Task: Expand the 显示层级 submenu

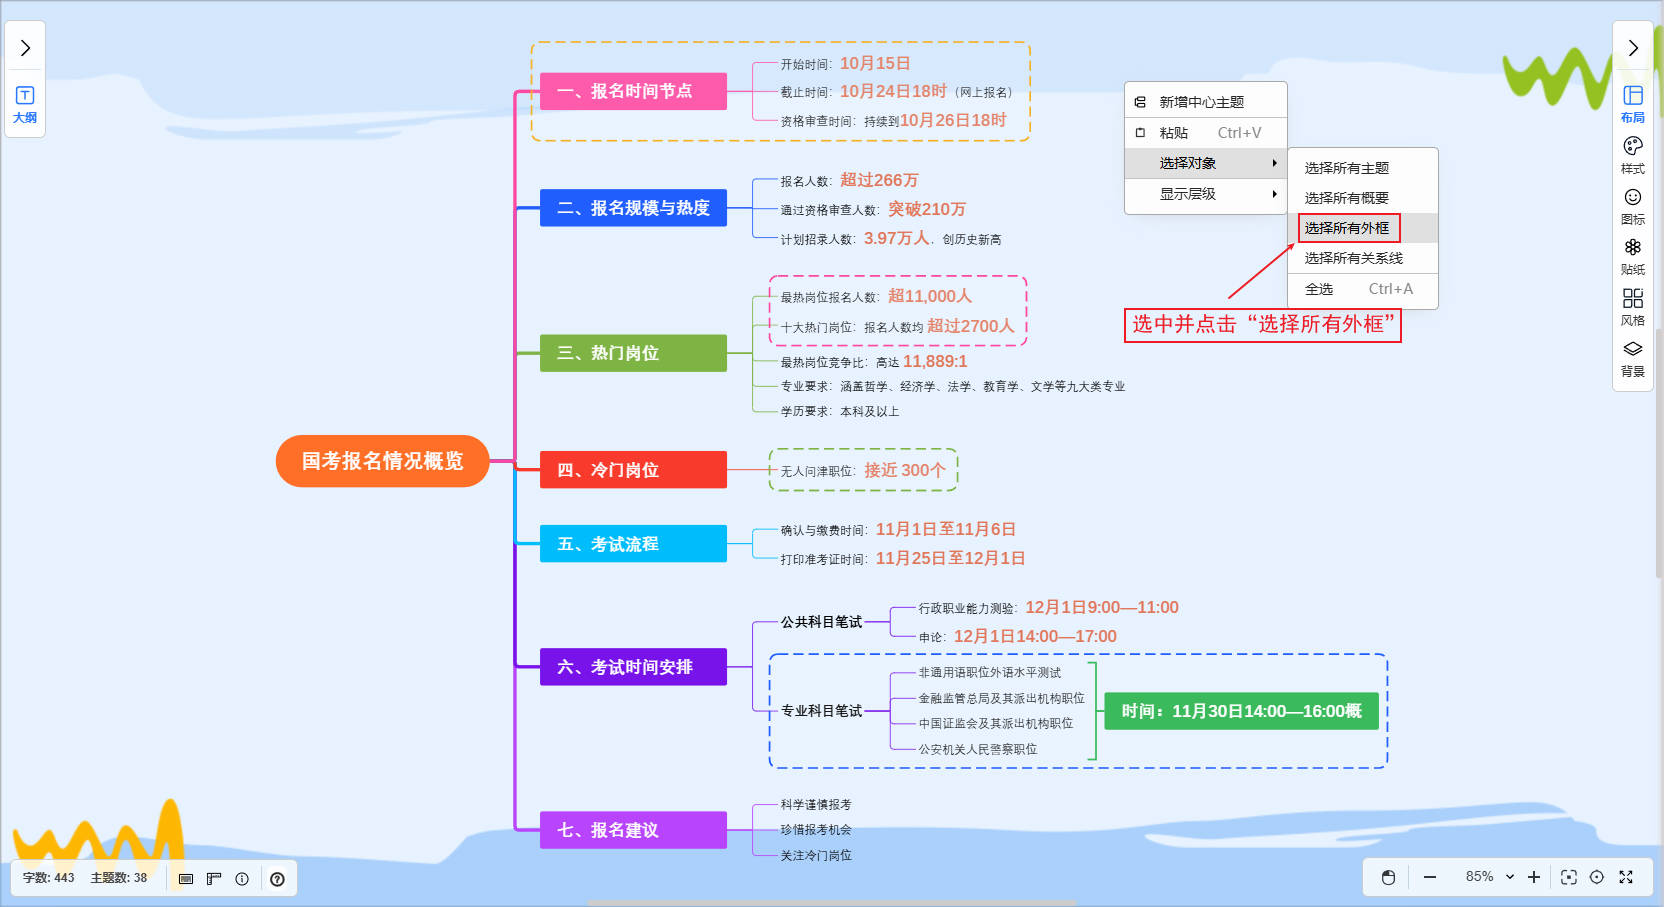Action: click(x=1205, y=194)
